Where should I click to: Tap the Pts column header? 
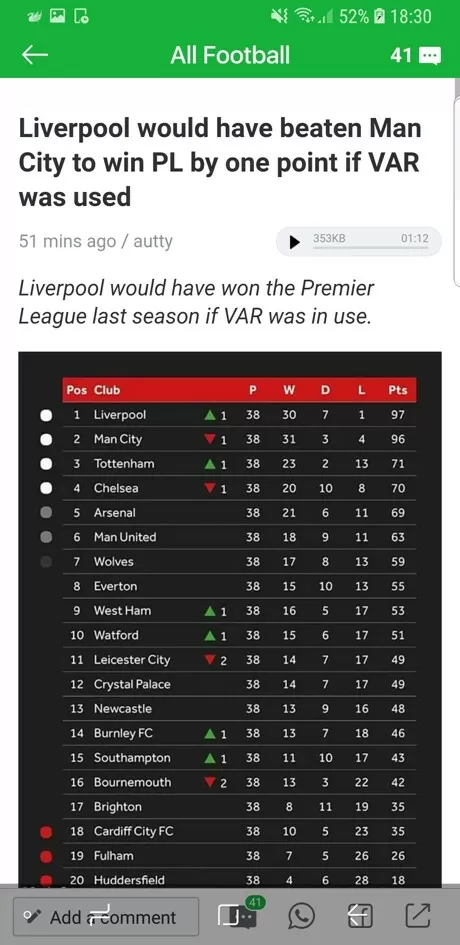tap(397, 390)
